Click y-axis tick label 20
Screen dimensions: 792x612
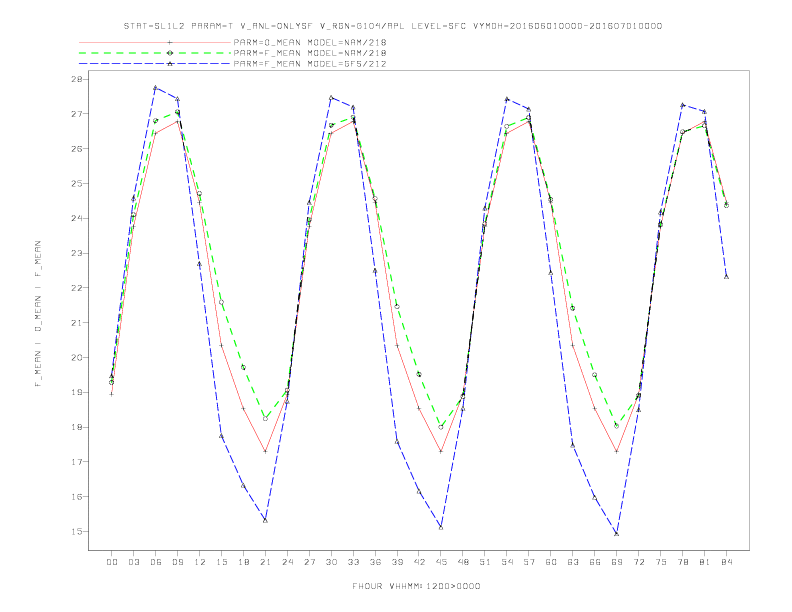point(76,358)
